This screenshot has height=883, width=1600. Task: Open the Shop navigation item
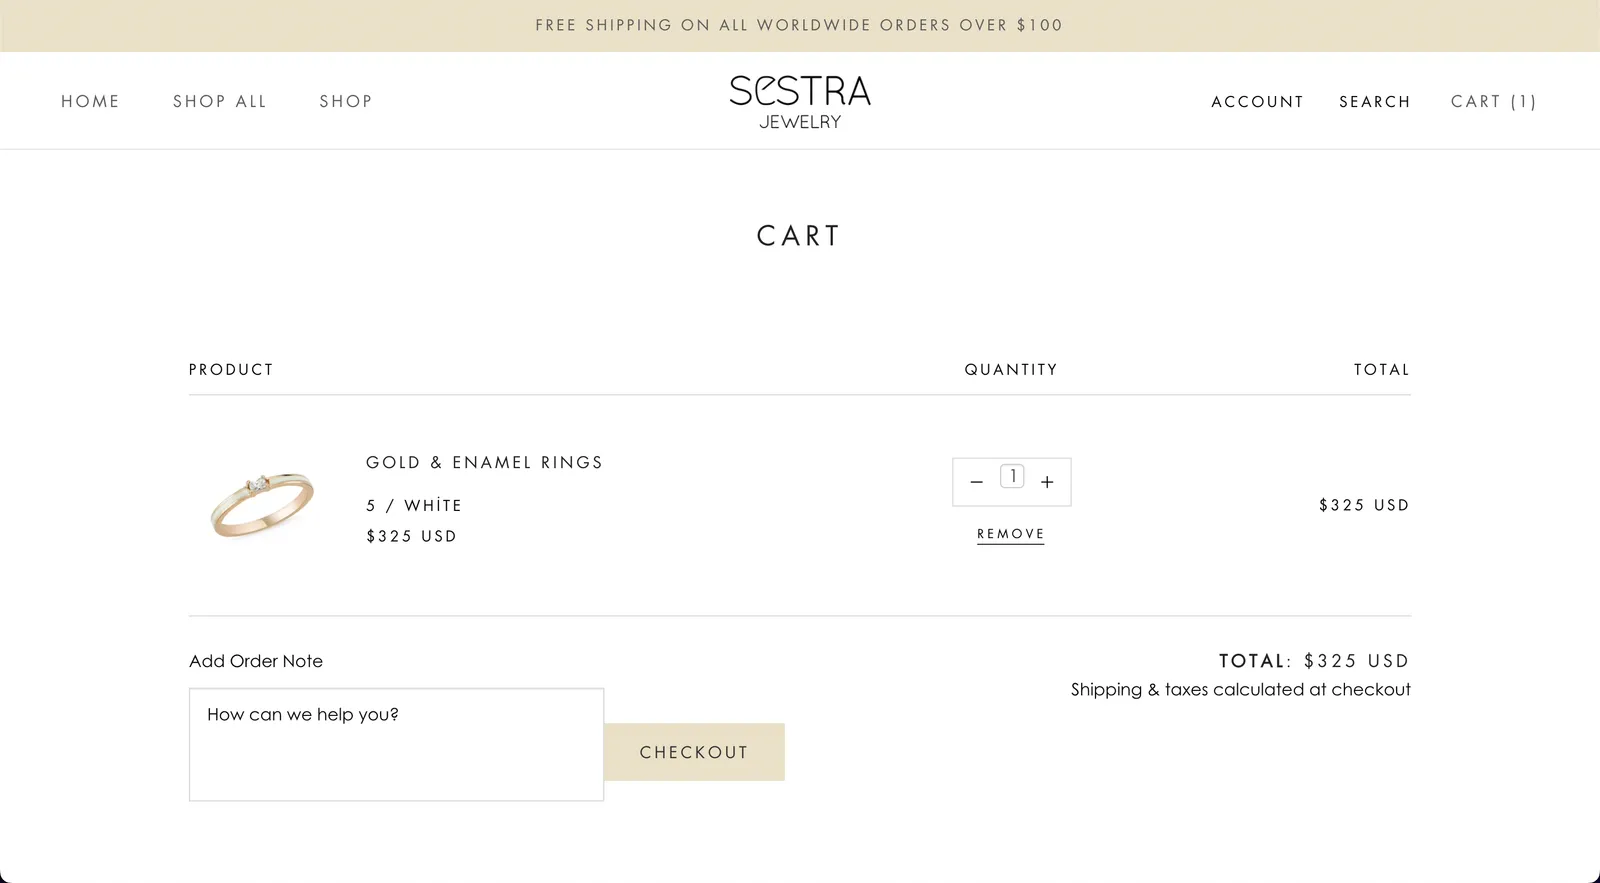click(x=346, y=101)
